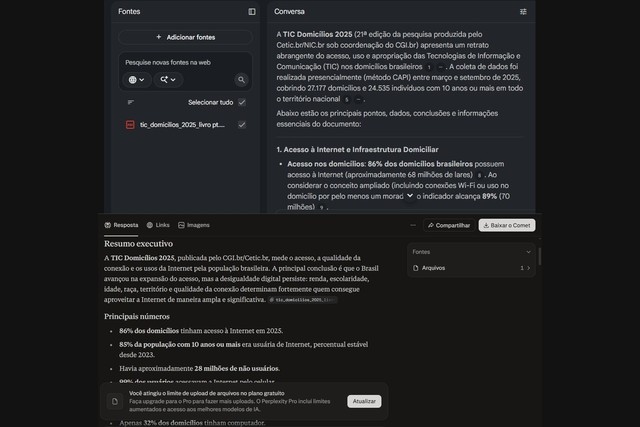Click the source search magnifier icon

point(241,80)
